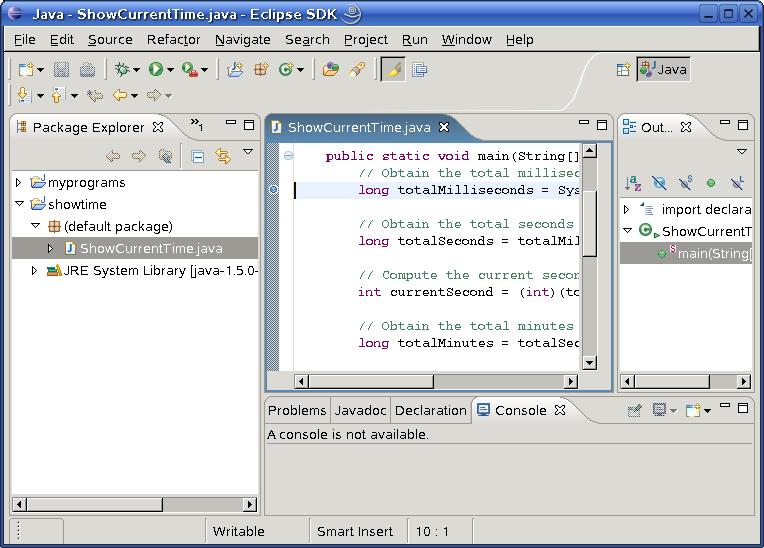Toggle Hide Static Members in Outline
The image size is (764, 548).
[x=685, y=183]
